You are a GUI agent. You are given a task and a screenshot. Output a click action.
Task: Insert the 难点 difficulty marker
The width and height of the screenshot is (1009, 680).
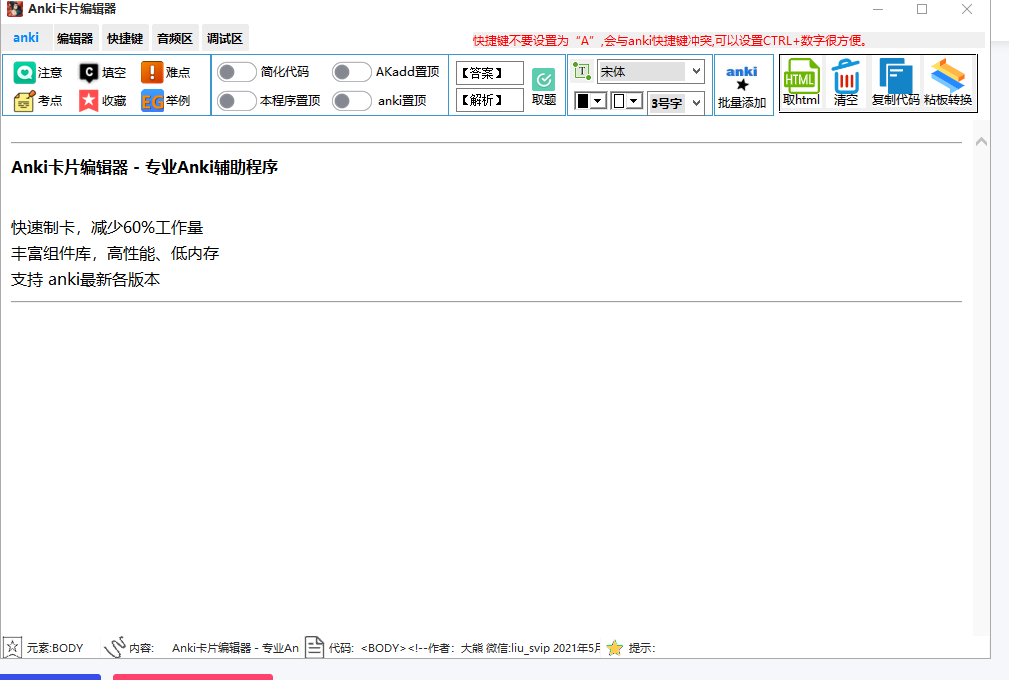coord(166,73)
